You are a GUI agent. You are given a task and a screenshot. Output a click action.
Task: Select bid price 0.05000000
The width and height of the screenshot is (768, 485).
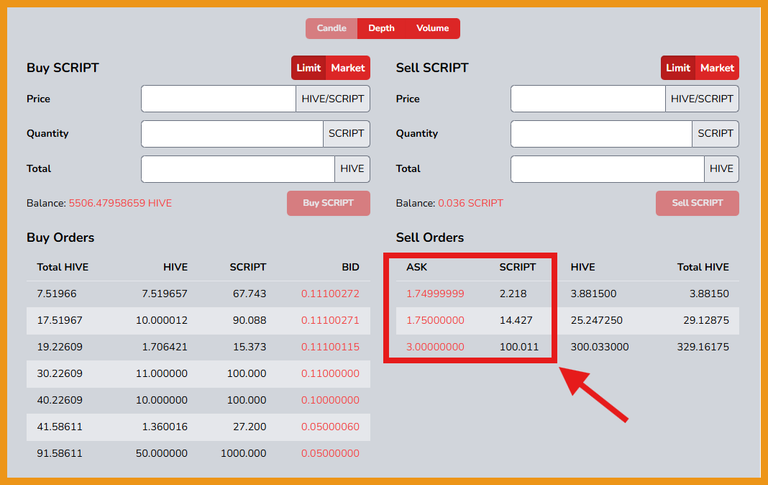330,453
